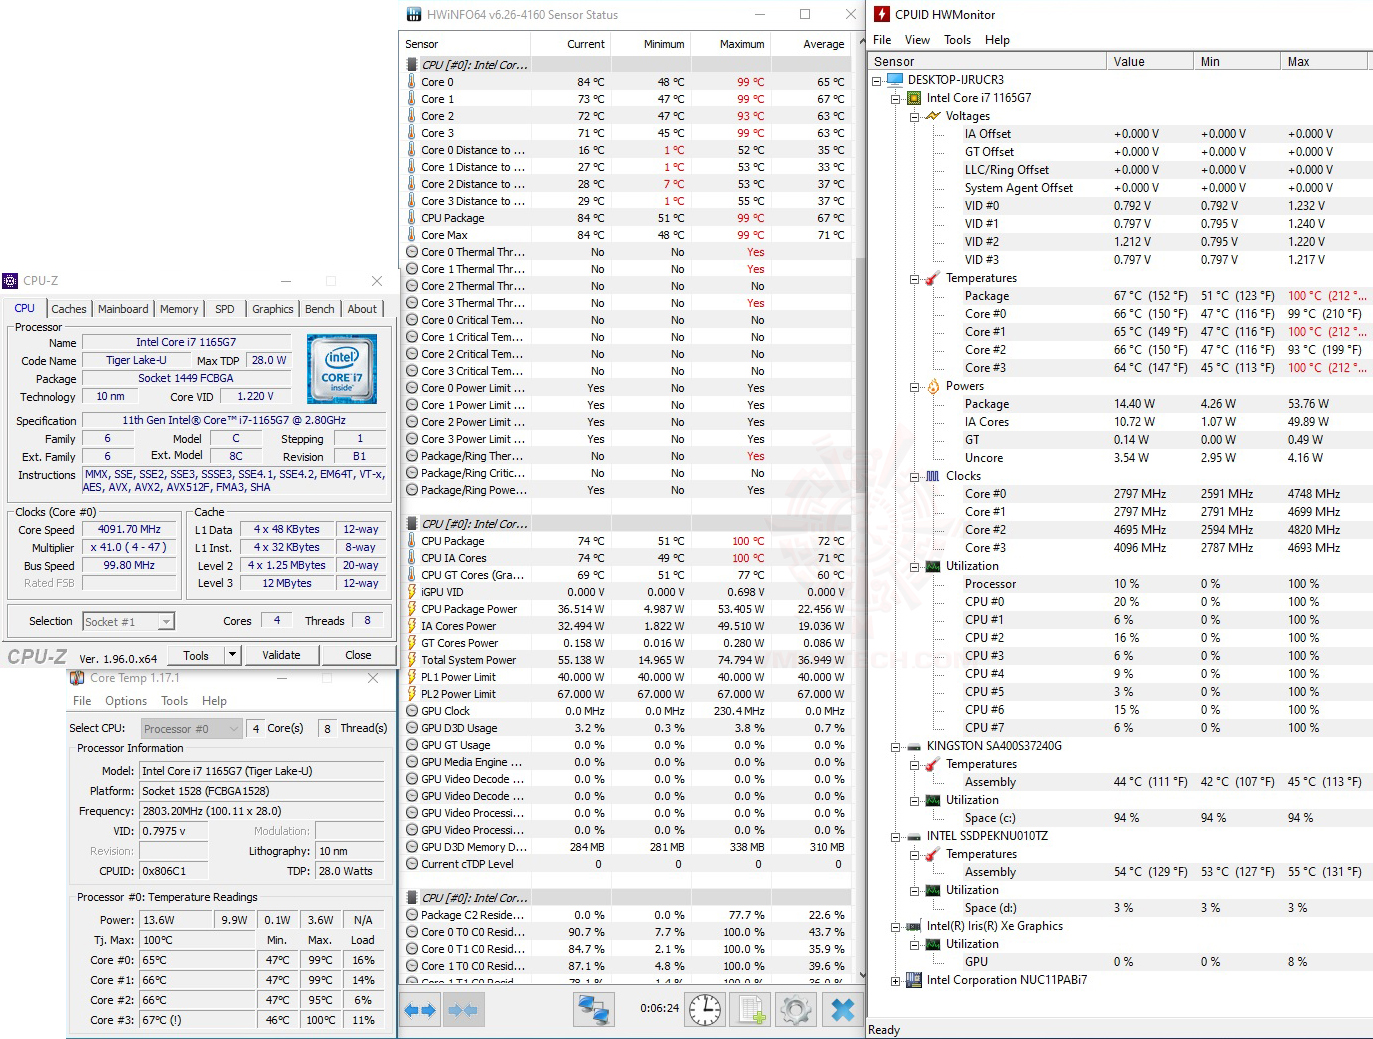Open the CPU-Z Tools dropdown arrow
The height and width of the screenshot is (1039, 1373).
tap(233, 655)
